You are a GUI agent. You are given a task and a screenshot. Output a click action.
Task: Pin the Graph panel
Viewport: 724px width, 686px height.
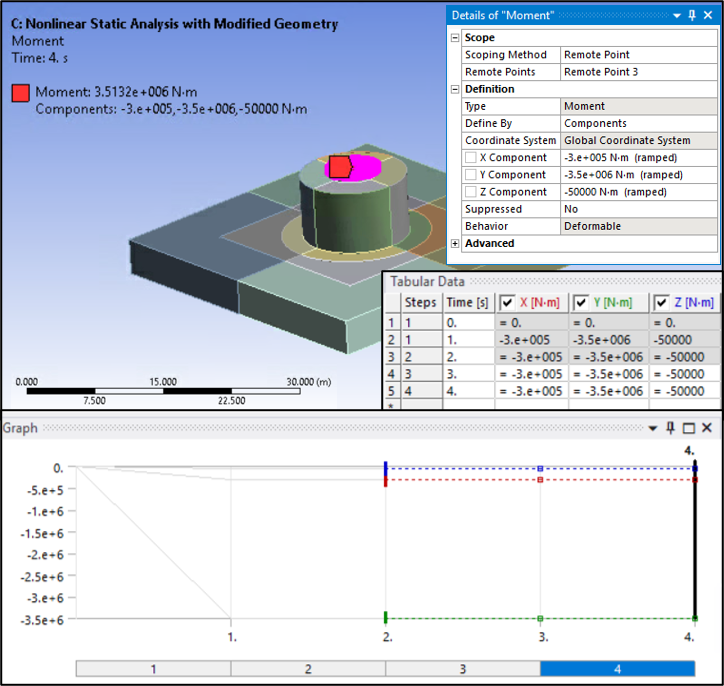coord(671,428)
